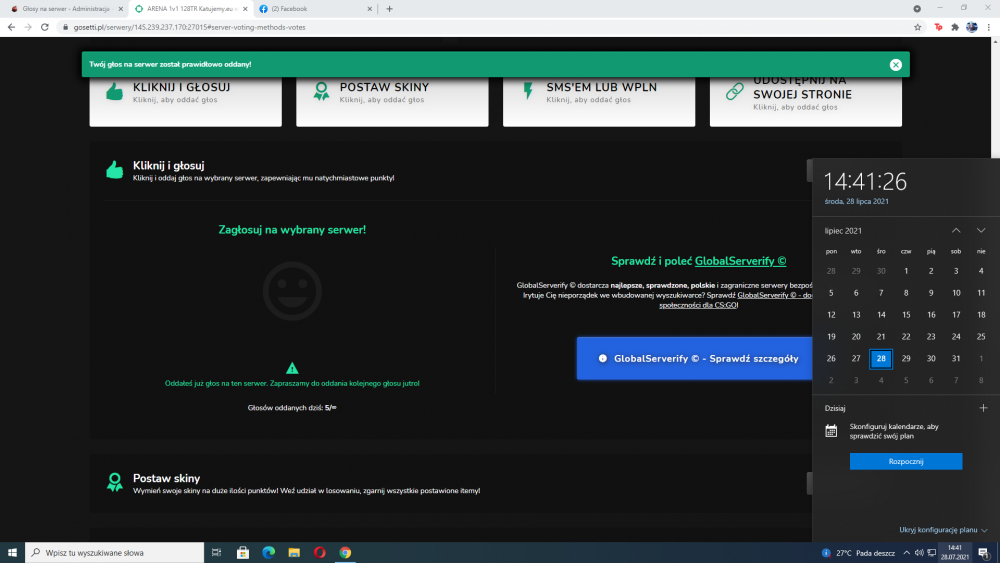The height and width of the screenshot is (563, 1000).
Task: Open the Windows Start menu
Action: pyautogui.click(x=12, y=553)
